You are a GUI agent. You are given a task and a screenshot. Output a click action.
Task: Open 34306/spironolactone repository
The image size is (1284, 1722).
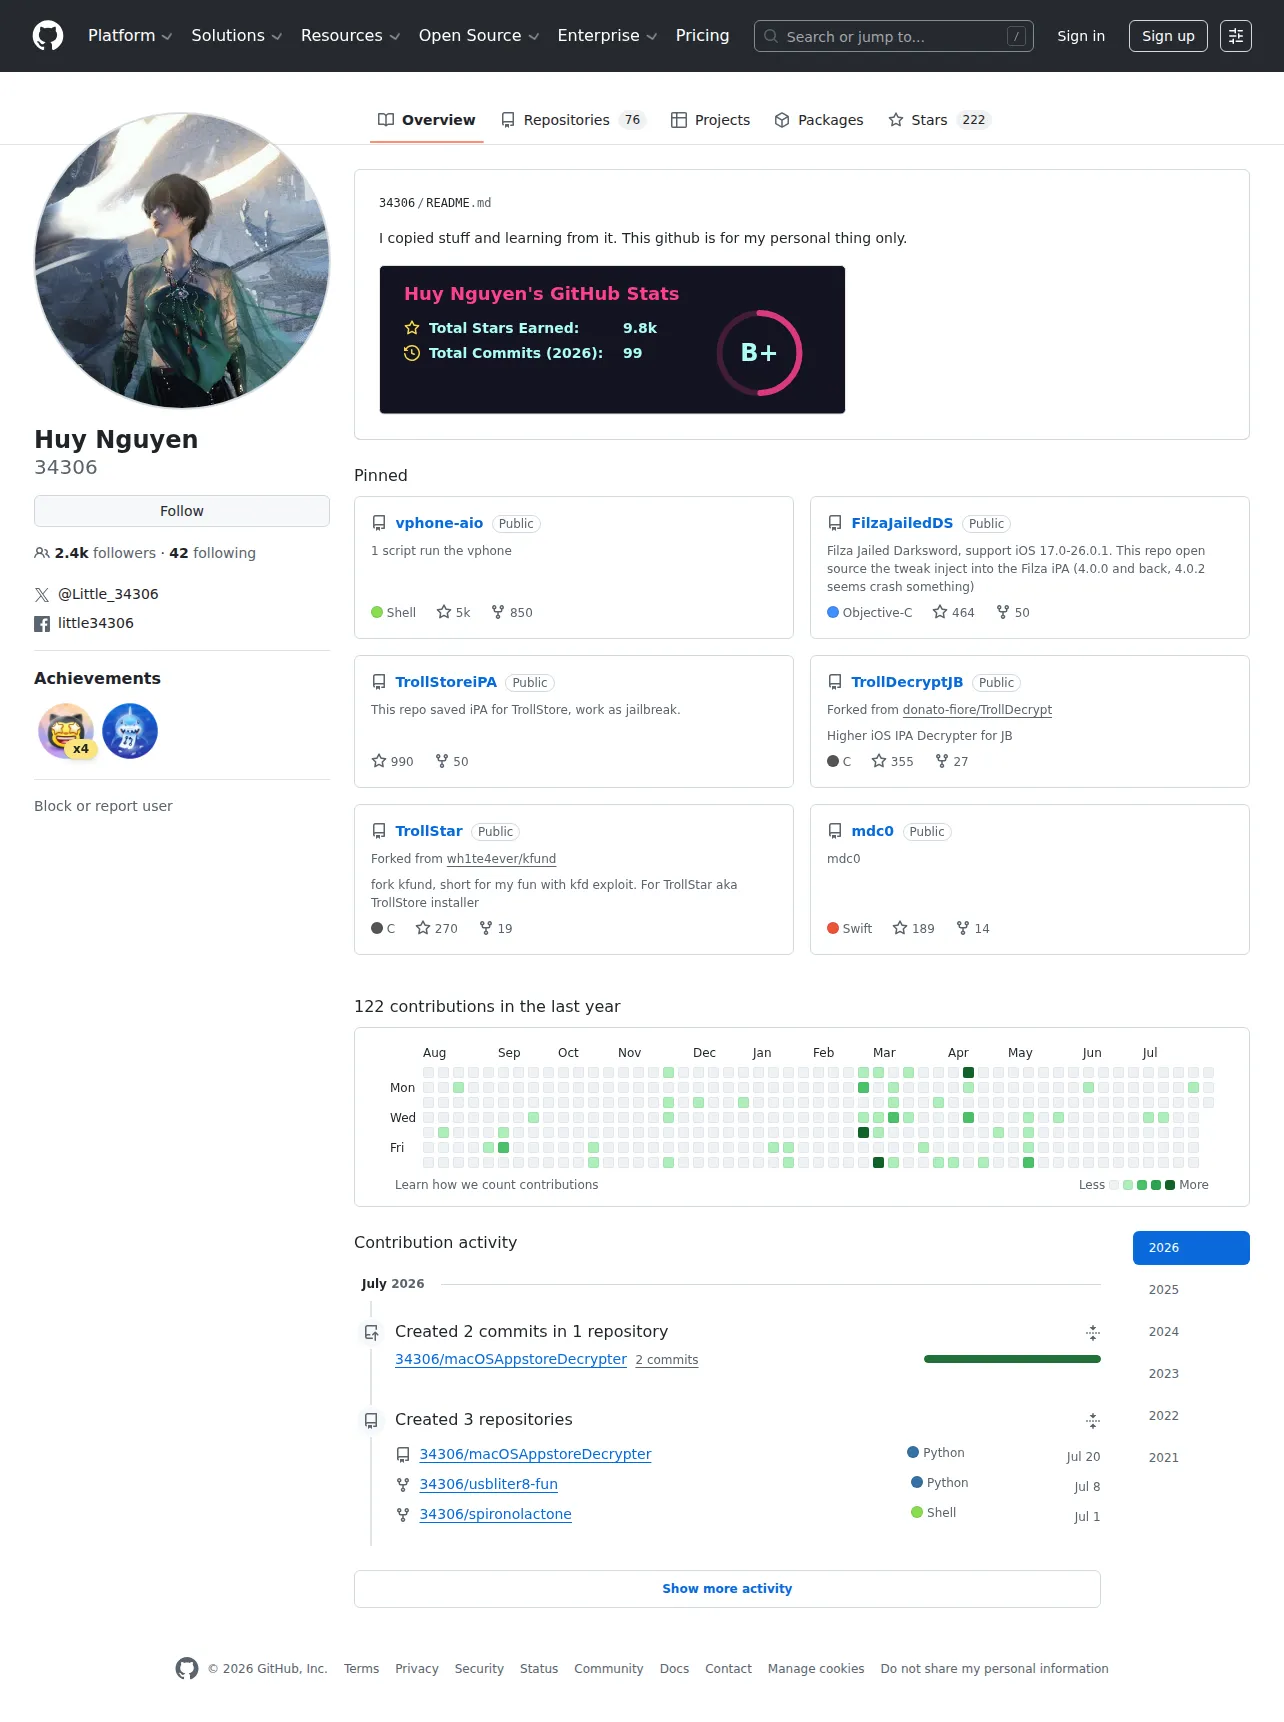[x=496, y=1515]
